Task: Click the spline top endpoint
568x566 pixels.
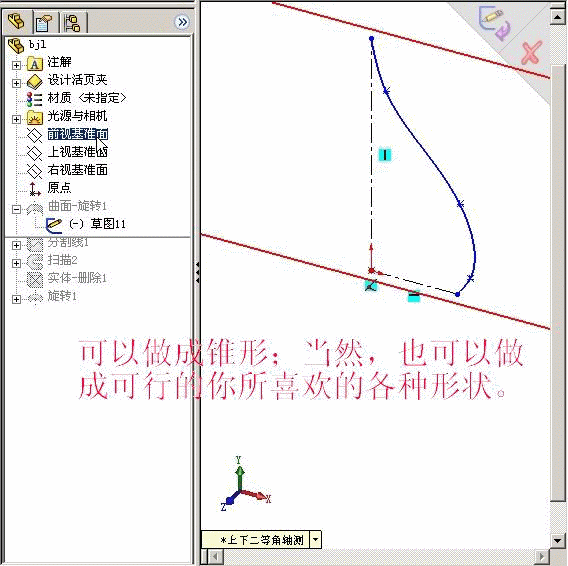Action: coord(371,38)
